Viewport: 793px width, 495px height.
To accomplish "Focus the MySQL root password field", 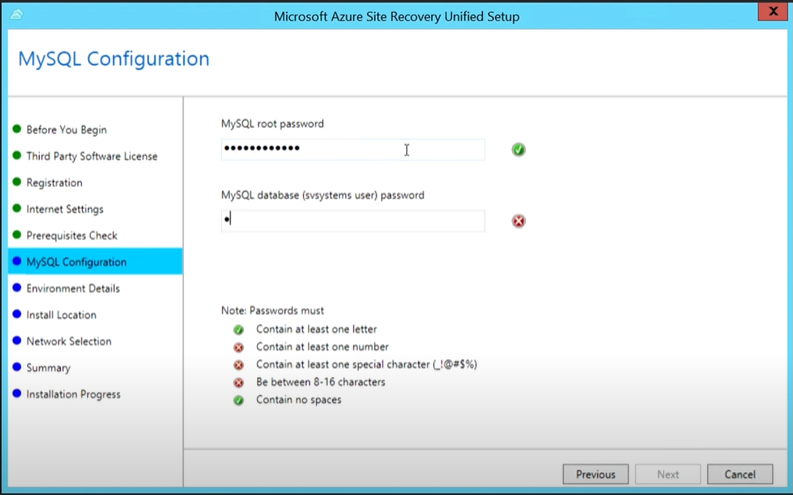I will pyautogui.click(x=353, y=150).
